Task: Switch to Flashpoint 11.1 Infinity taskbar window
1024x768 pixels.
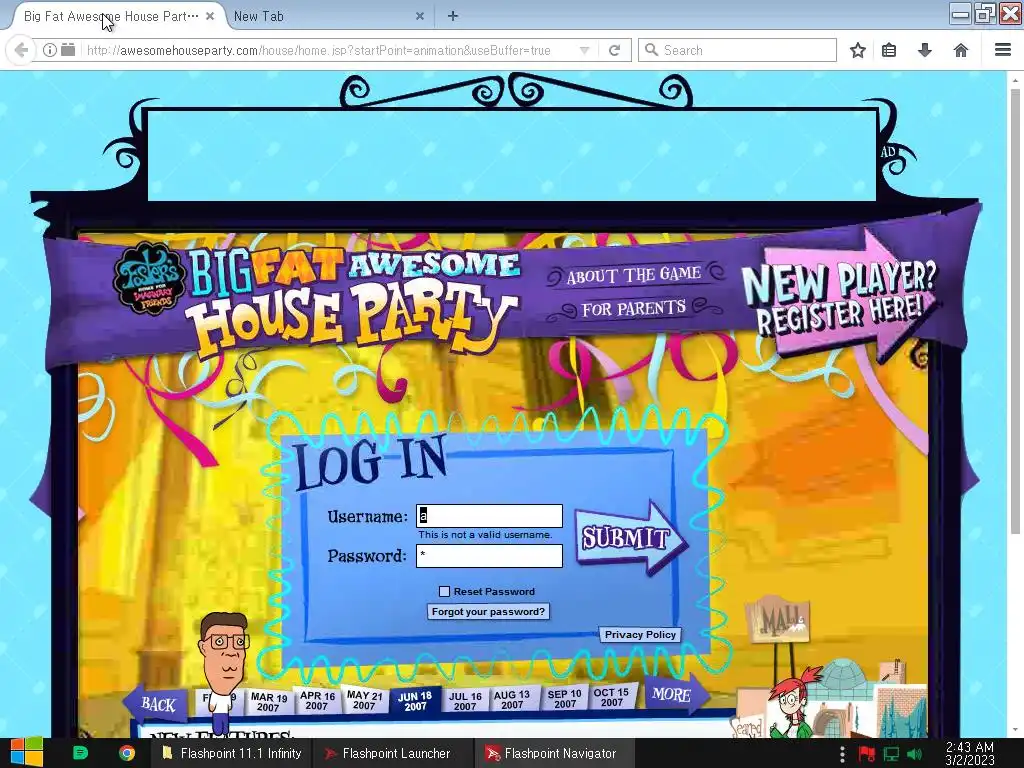Action: click(232, 754)
